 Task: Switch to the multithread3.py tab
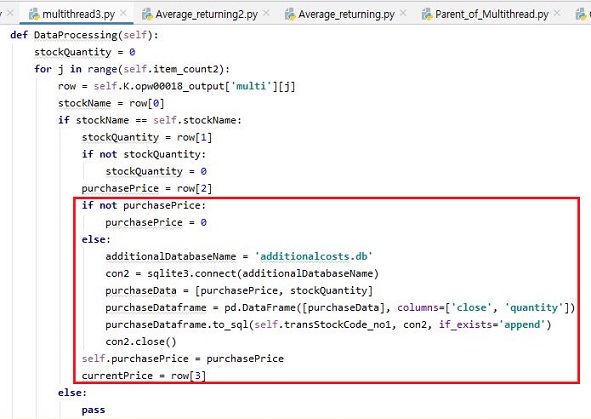(78, 14)
